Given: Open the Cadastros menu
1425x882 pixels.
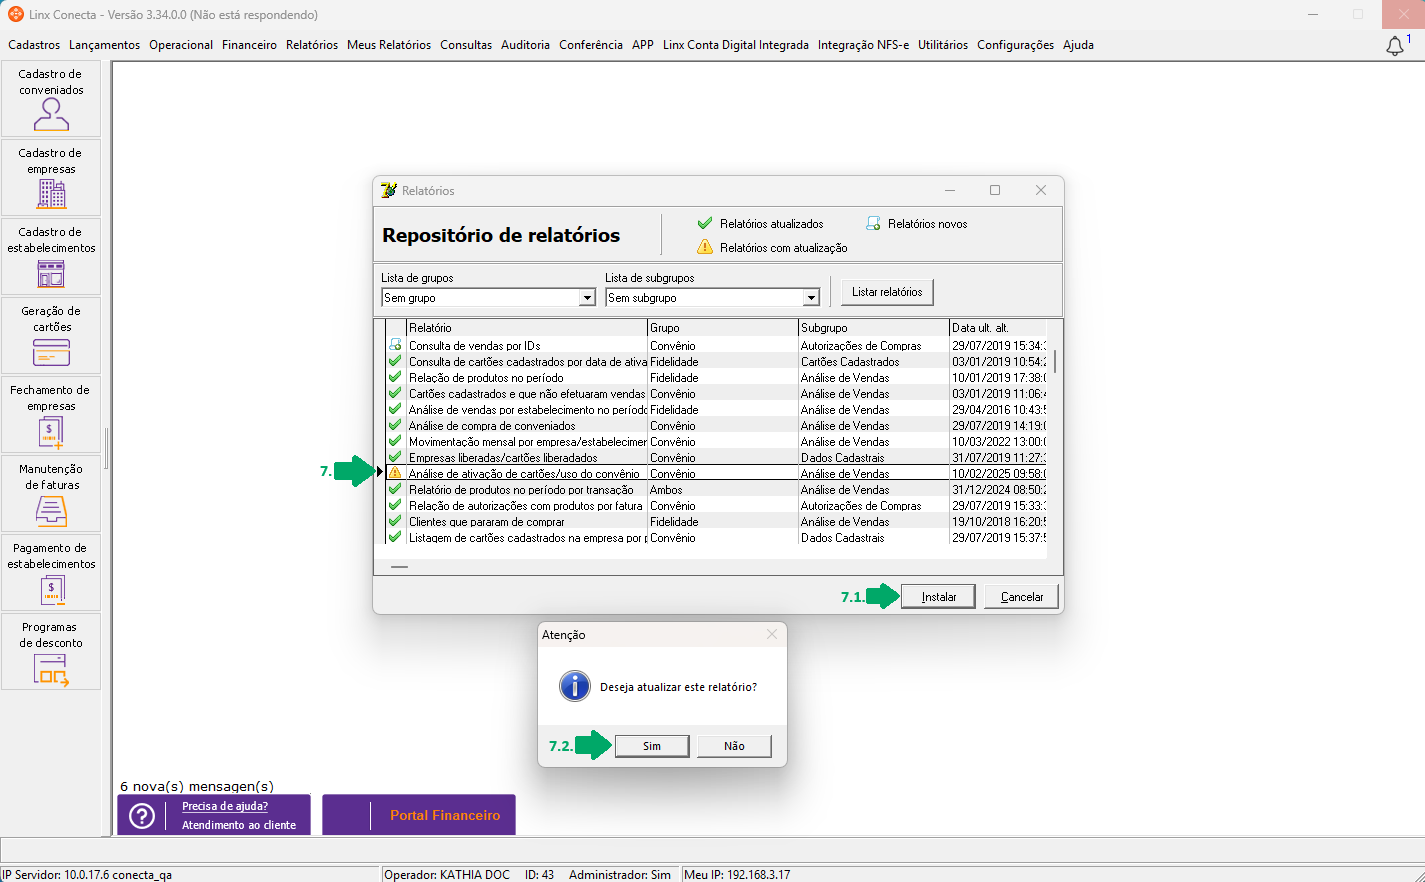Looking at the screenshot, I should click(x=34, y=45).
